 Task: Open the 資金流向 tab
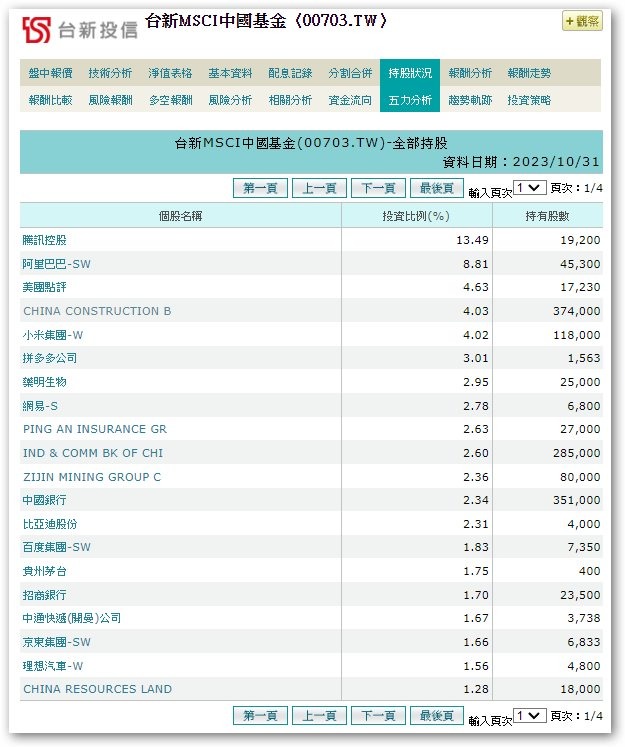(x=350, y=100)
